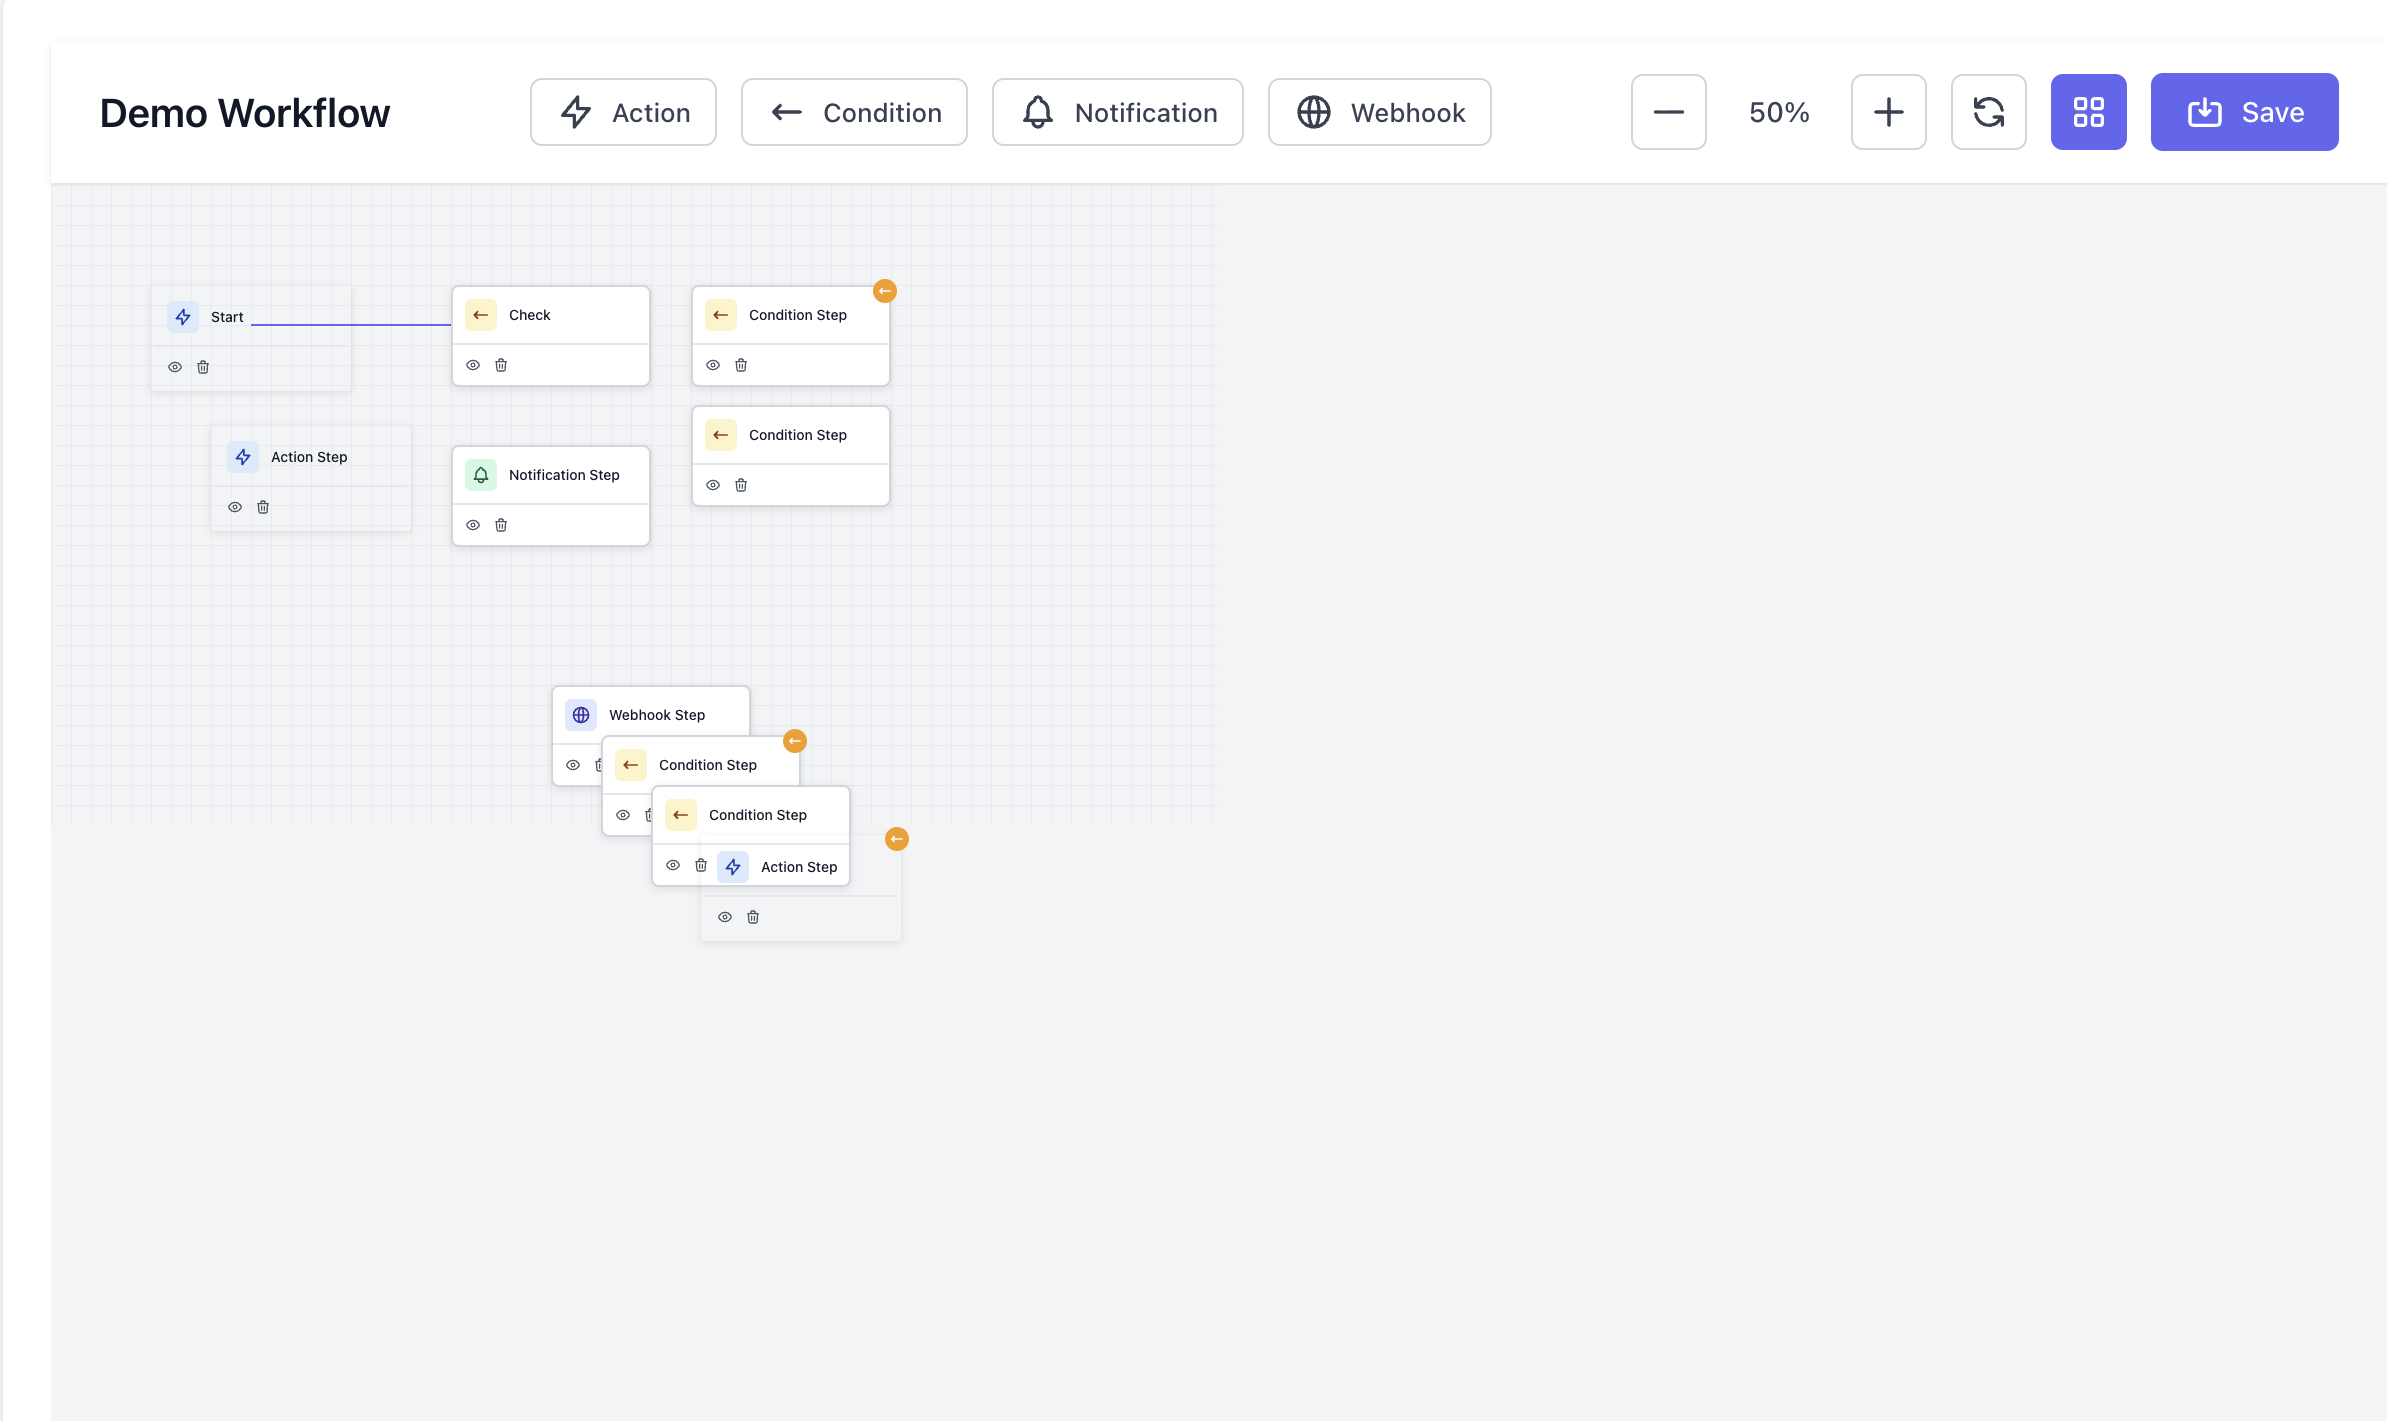Delete the Check node via its trash icon
The image size is (2387, 1421).
[501, 365]
